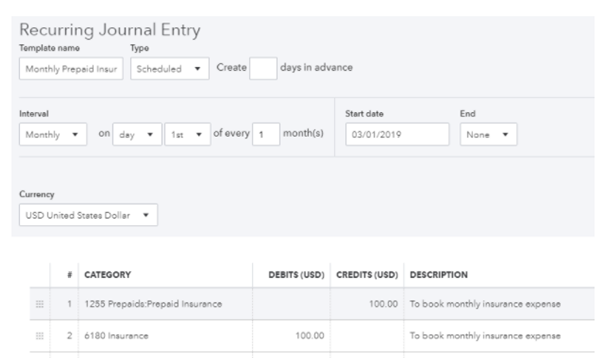
Task: Click the Template name input field
Action: 71,69
